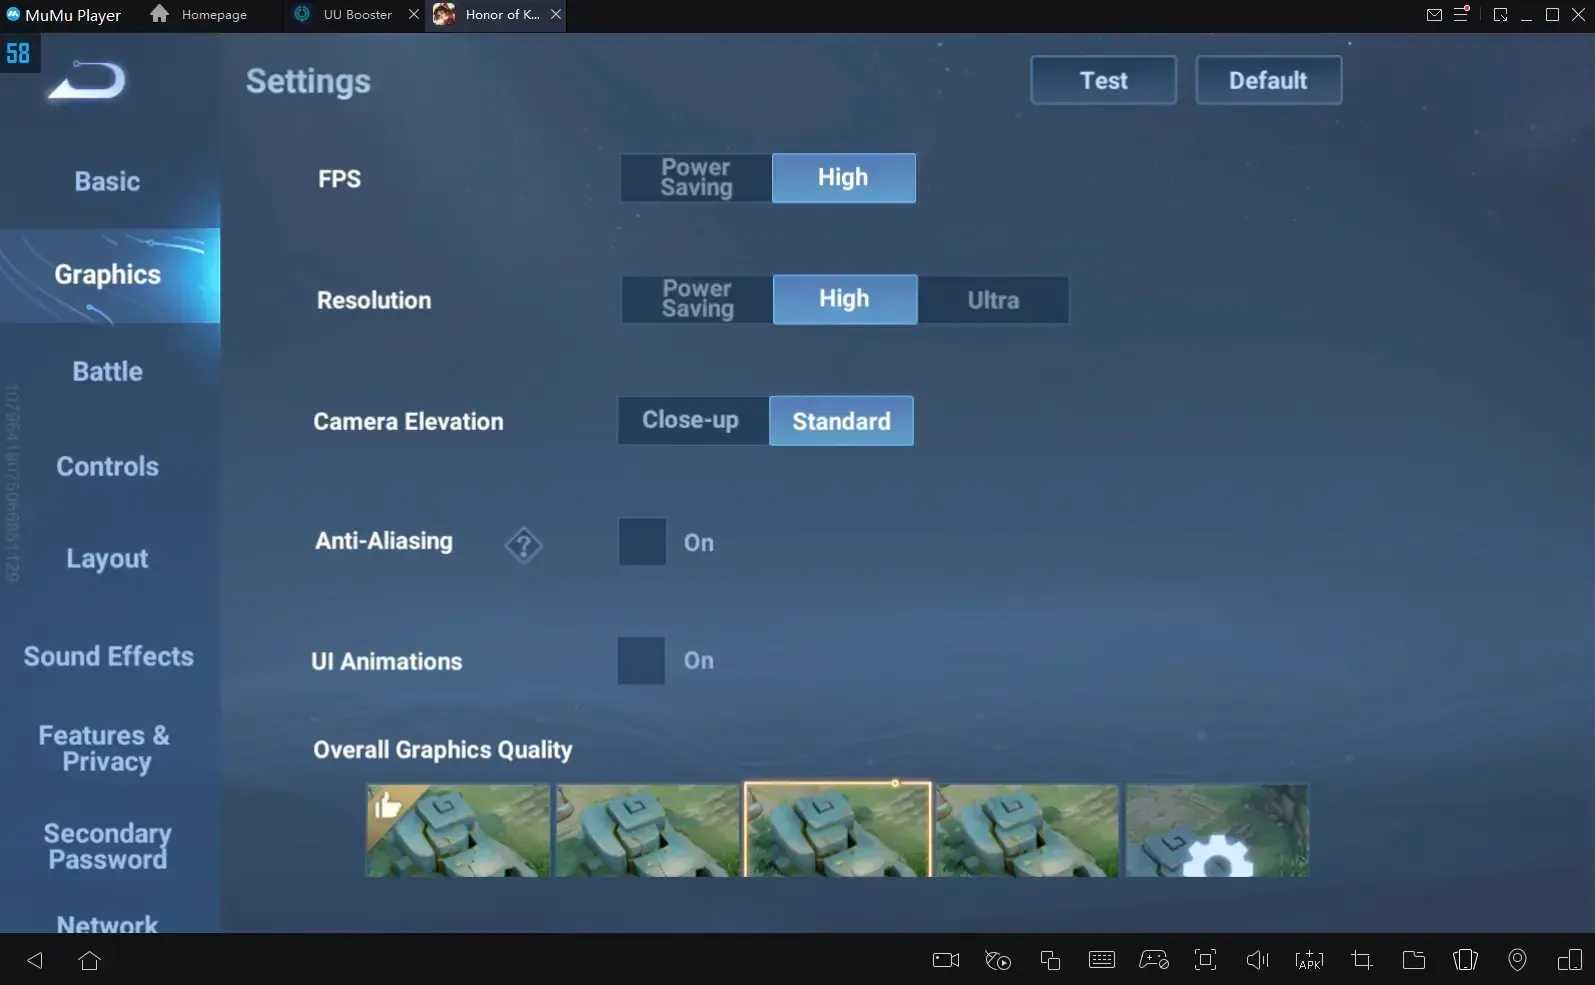Click the screen recorder camera icon

(x=945, y=960)
